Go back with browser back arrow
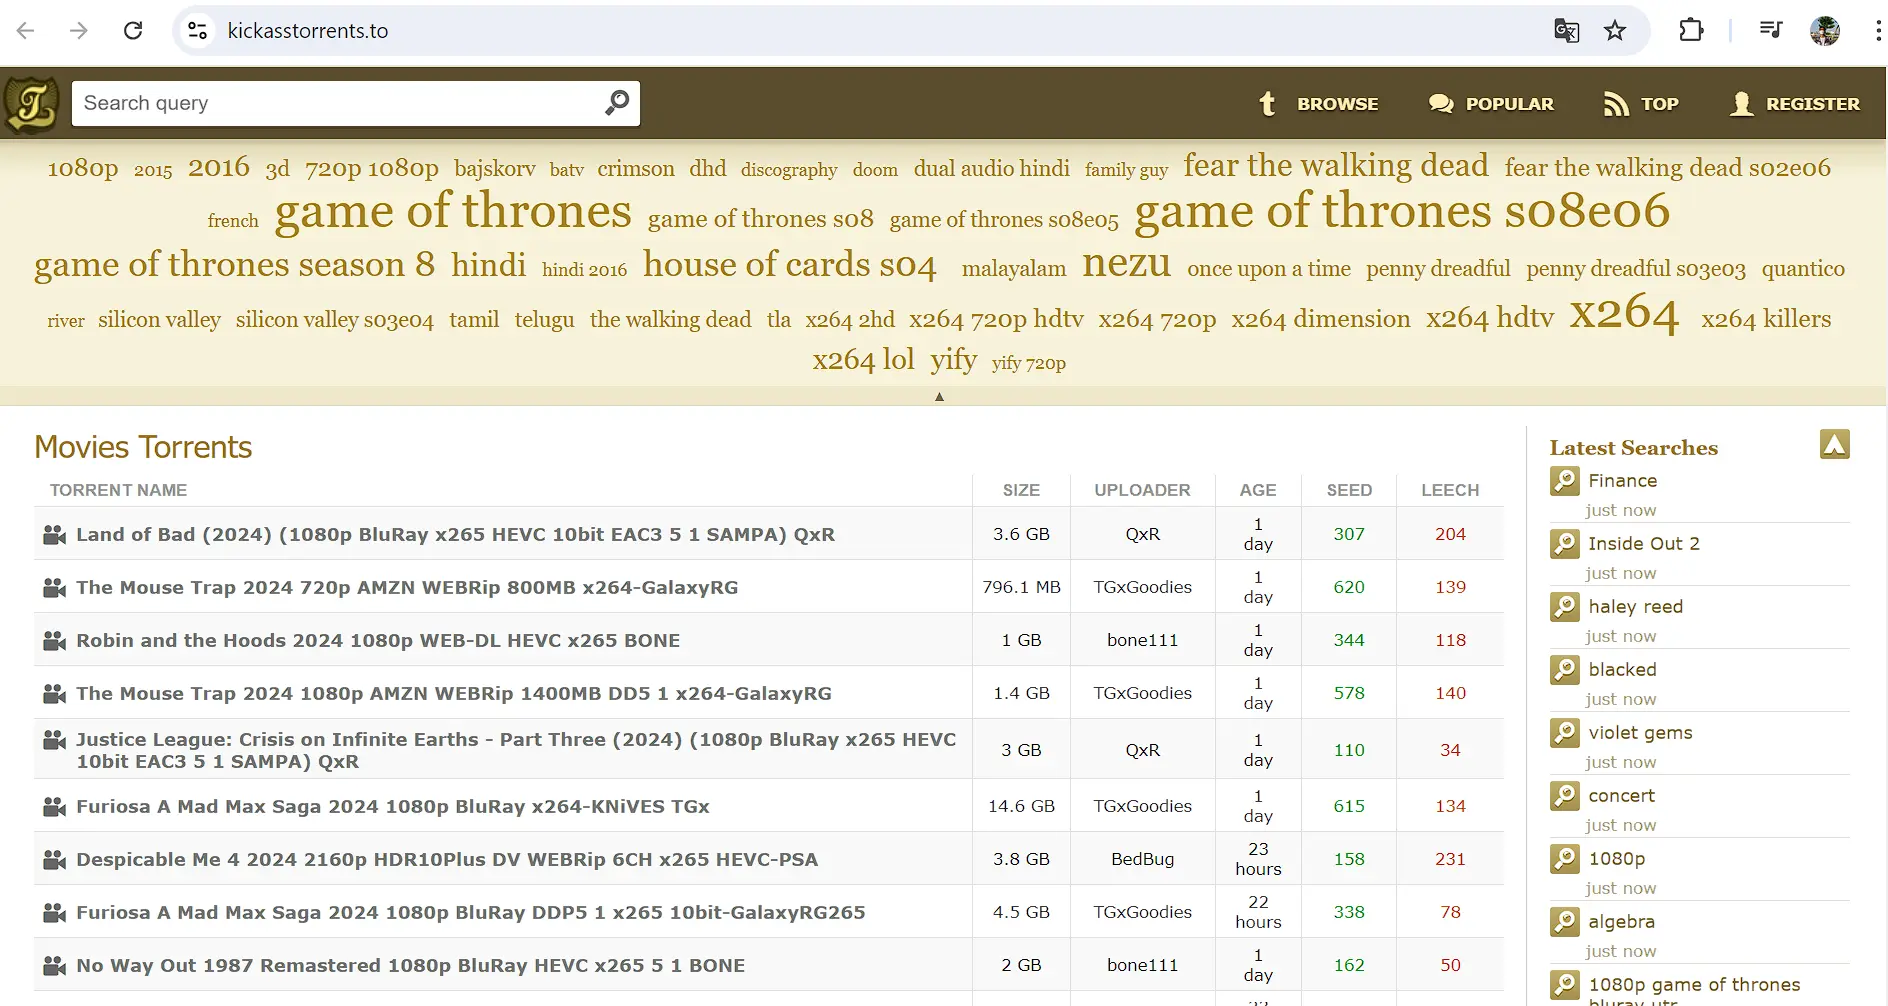The width and height of the screenshot is (1888, 1006). 26,31
